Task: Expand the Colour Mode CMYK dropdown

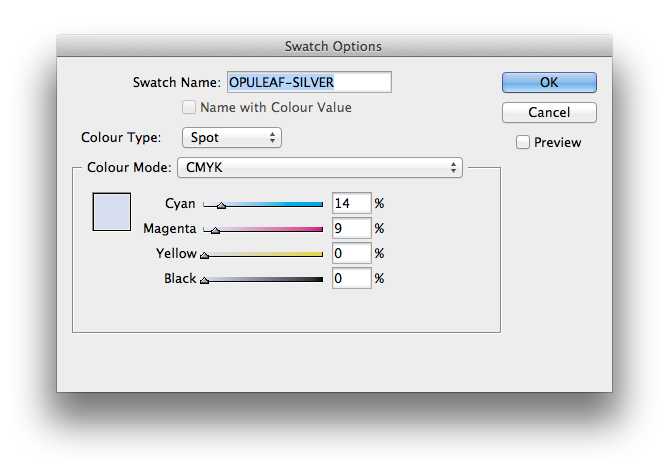Action: tap(319, 167)
